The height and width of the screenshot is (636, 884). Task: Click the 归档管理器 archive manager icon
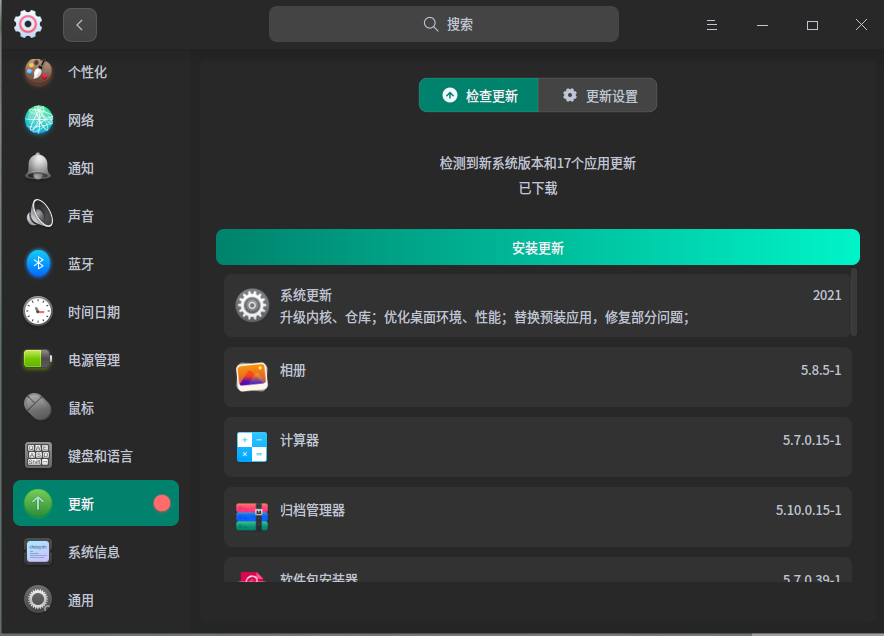coord(252,517)
